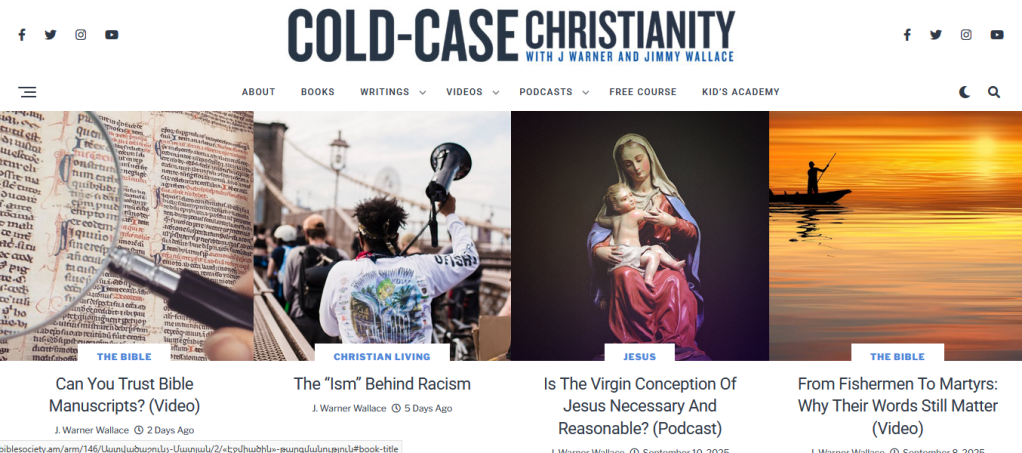Toggle dark mode with the moon icon
Image resolution: width=1022 pixels, height=453 pixels.
(964, 92)
